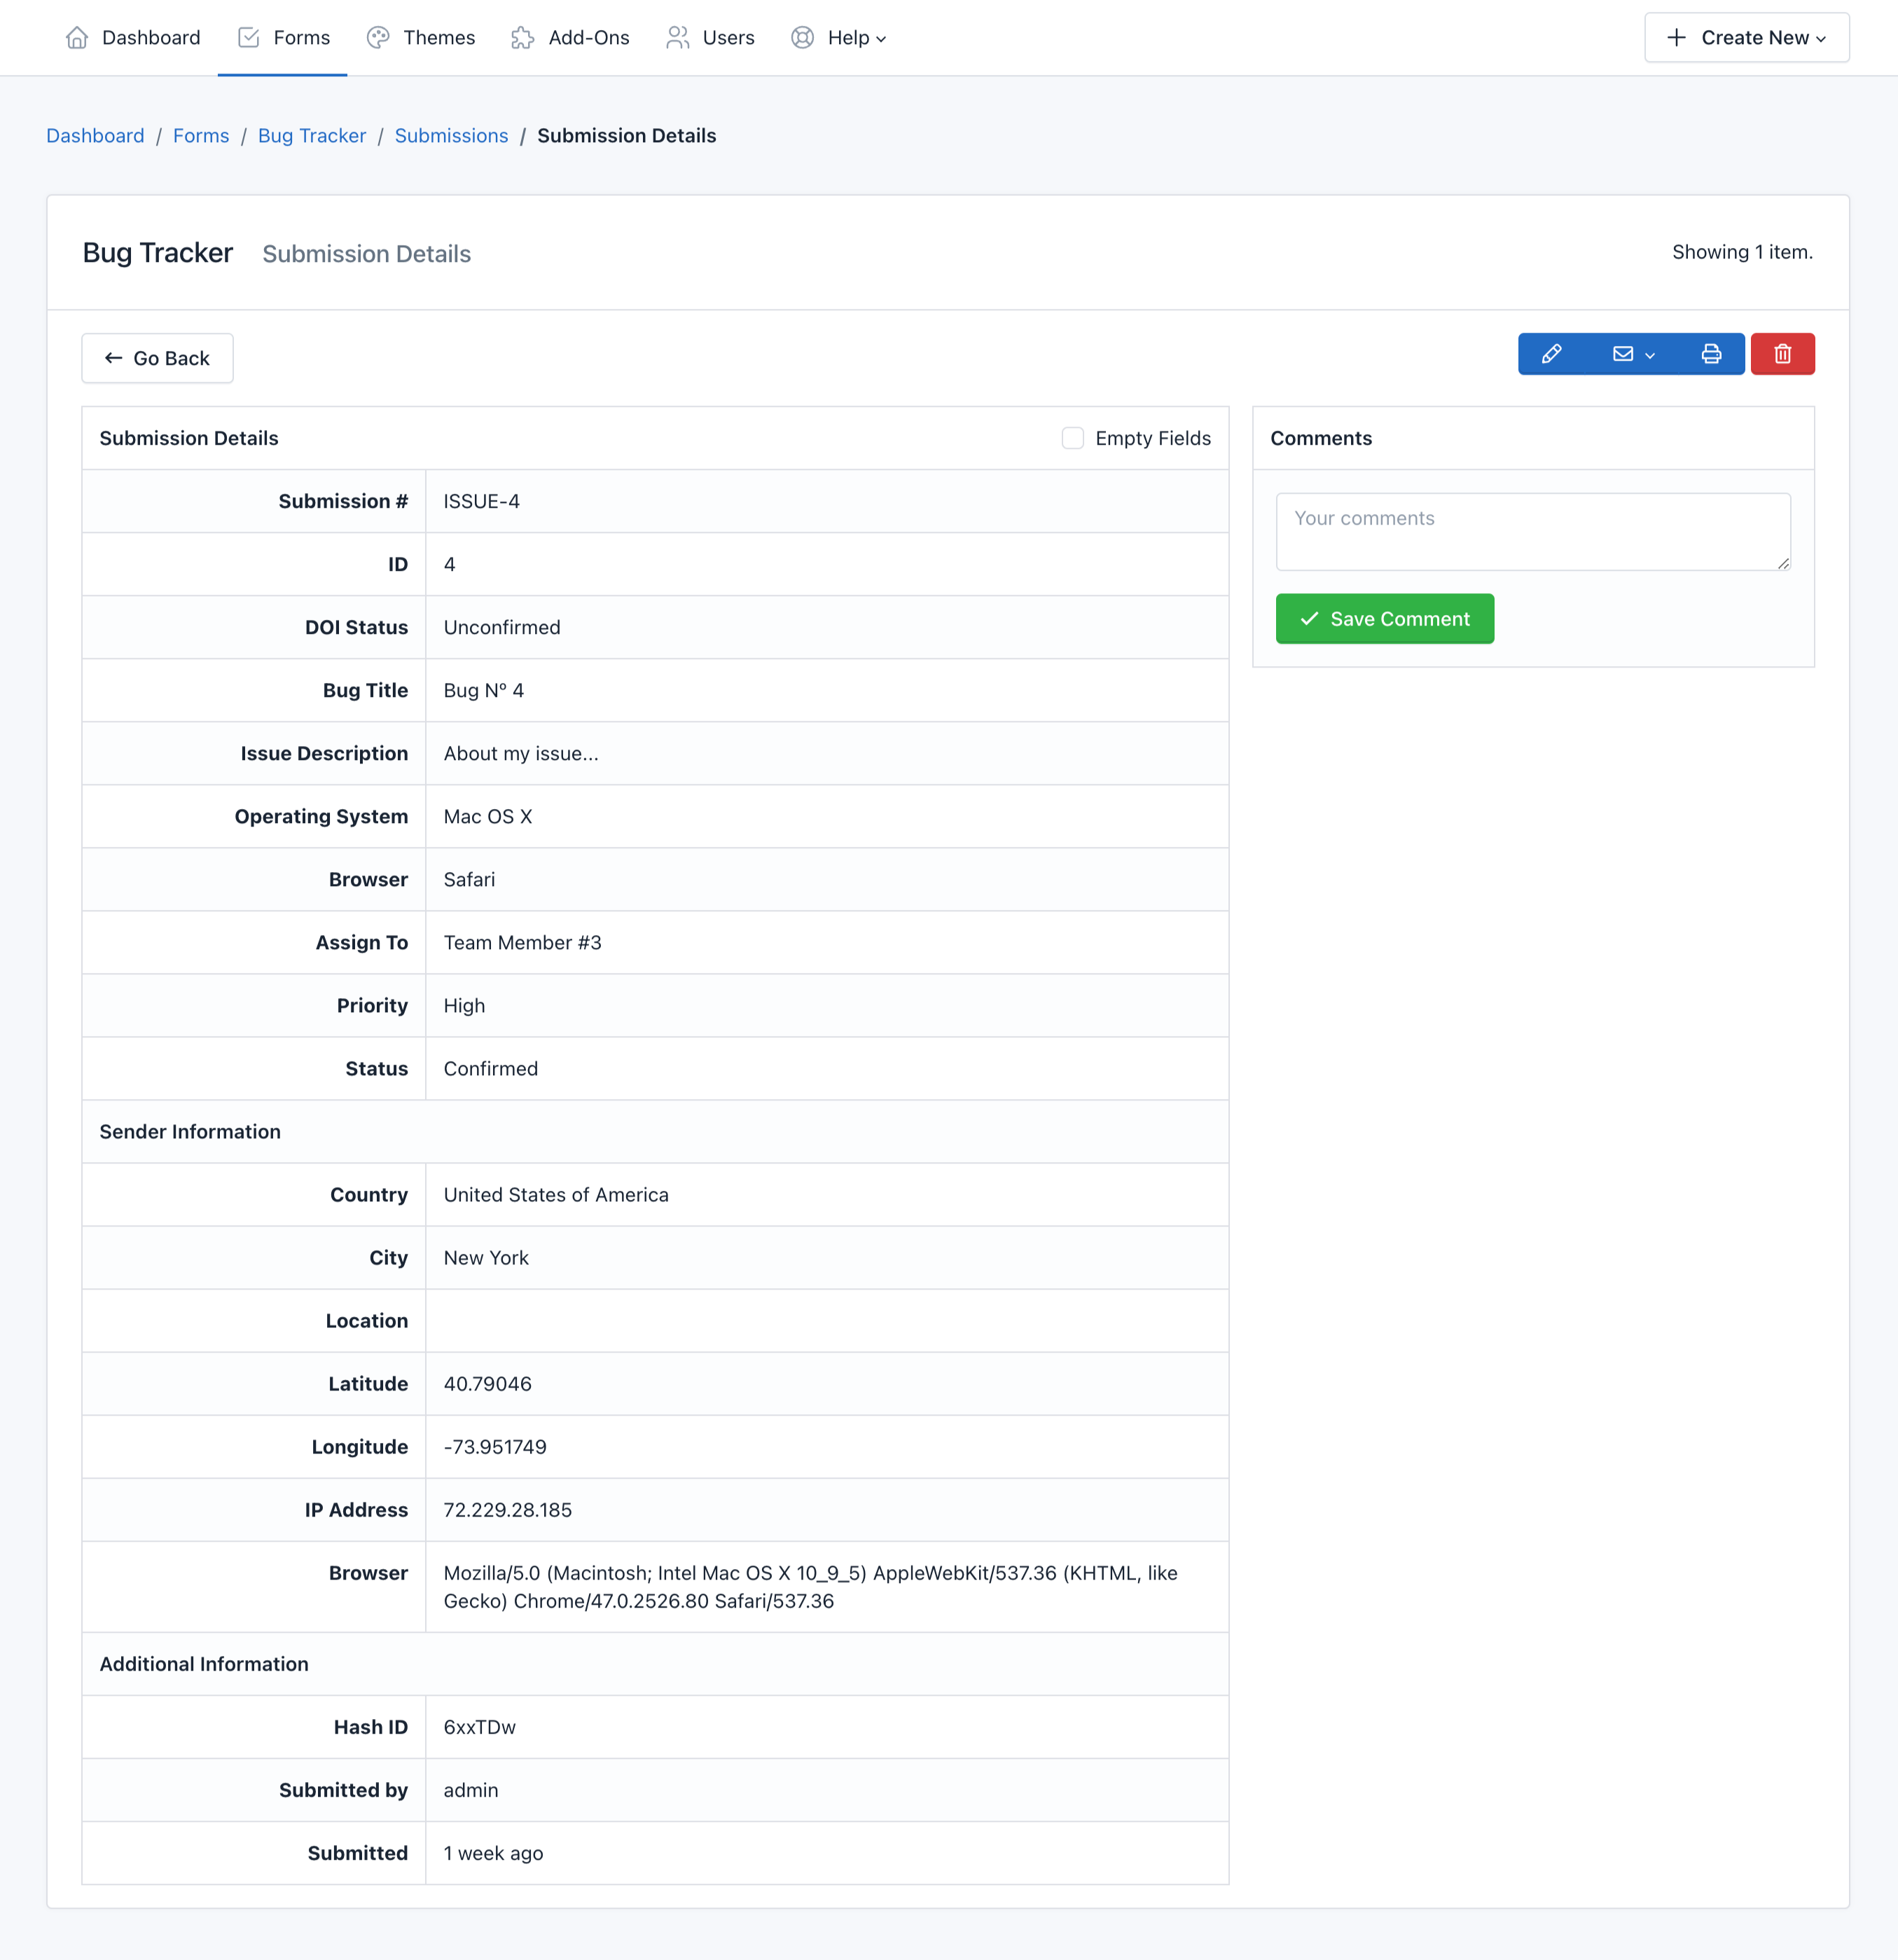
Task: Click the envelope resend-email icon
Action: pos(1623,354)
